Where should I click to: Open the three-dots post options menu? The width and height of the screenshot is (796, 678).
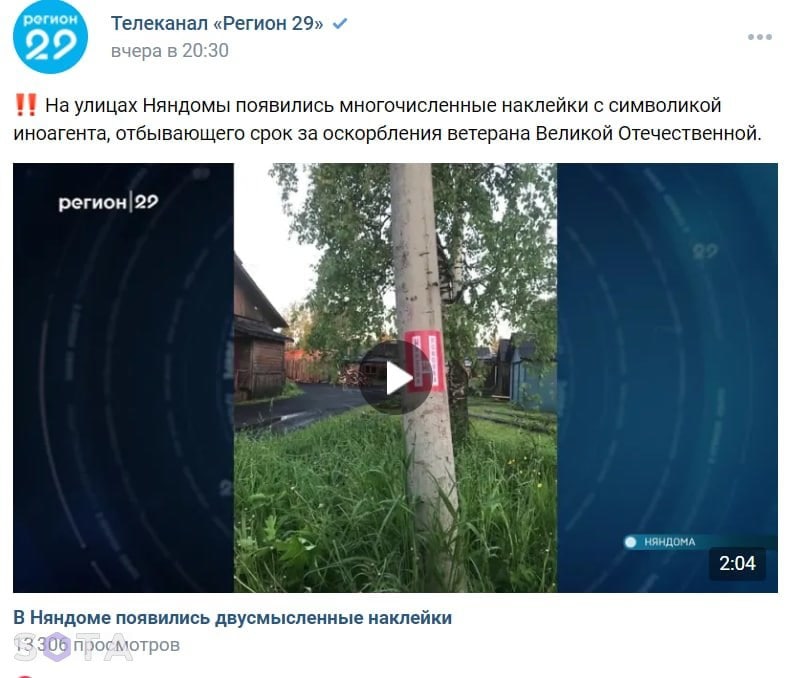click(759, 37)
